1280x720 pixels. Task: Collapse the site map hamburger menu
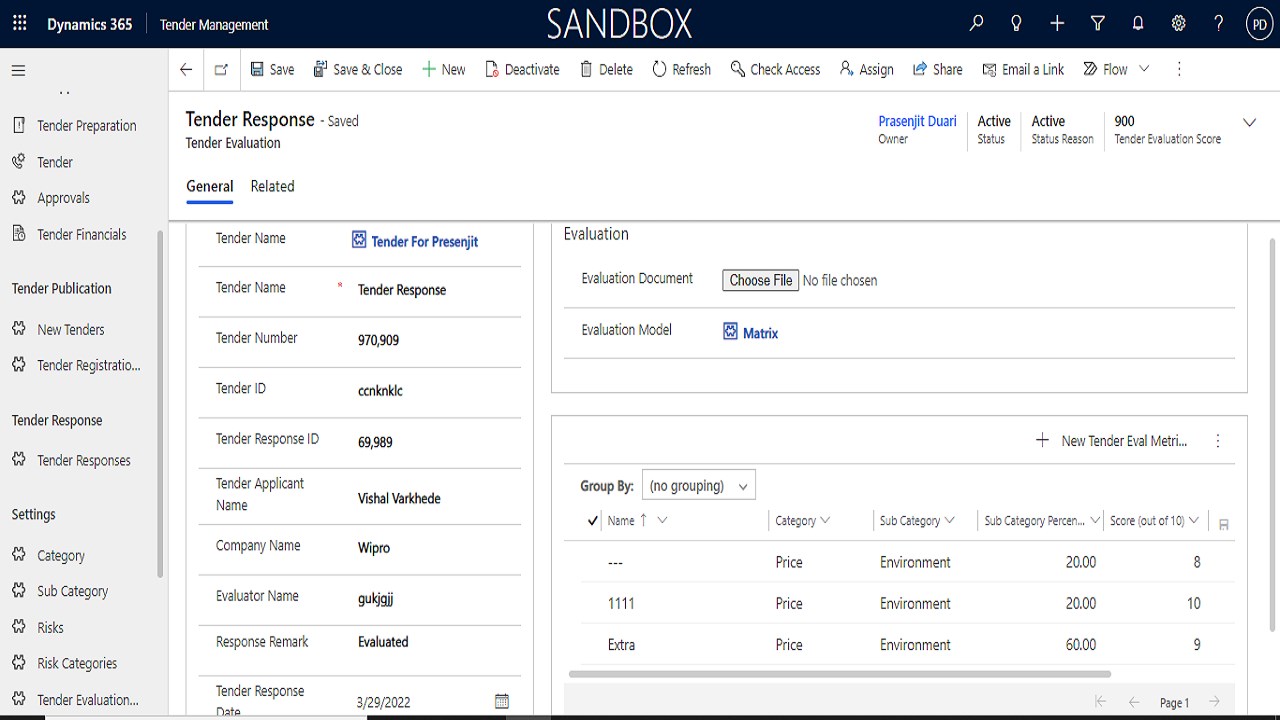tap(18, 71)
